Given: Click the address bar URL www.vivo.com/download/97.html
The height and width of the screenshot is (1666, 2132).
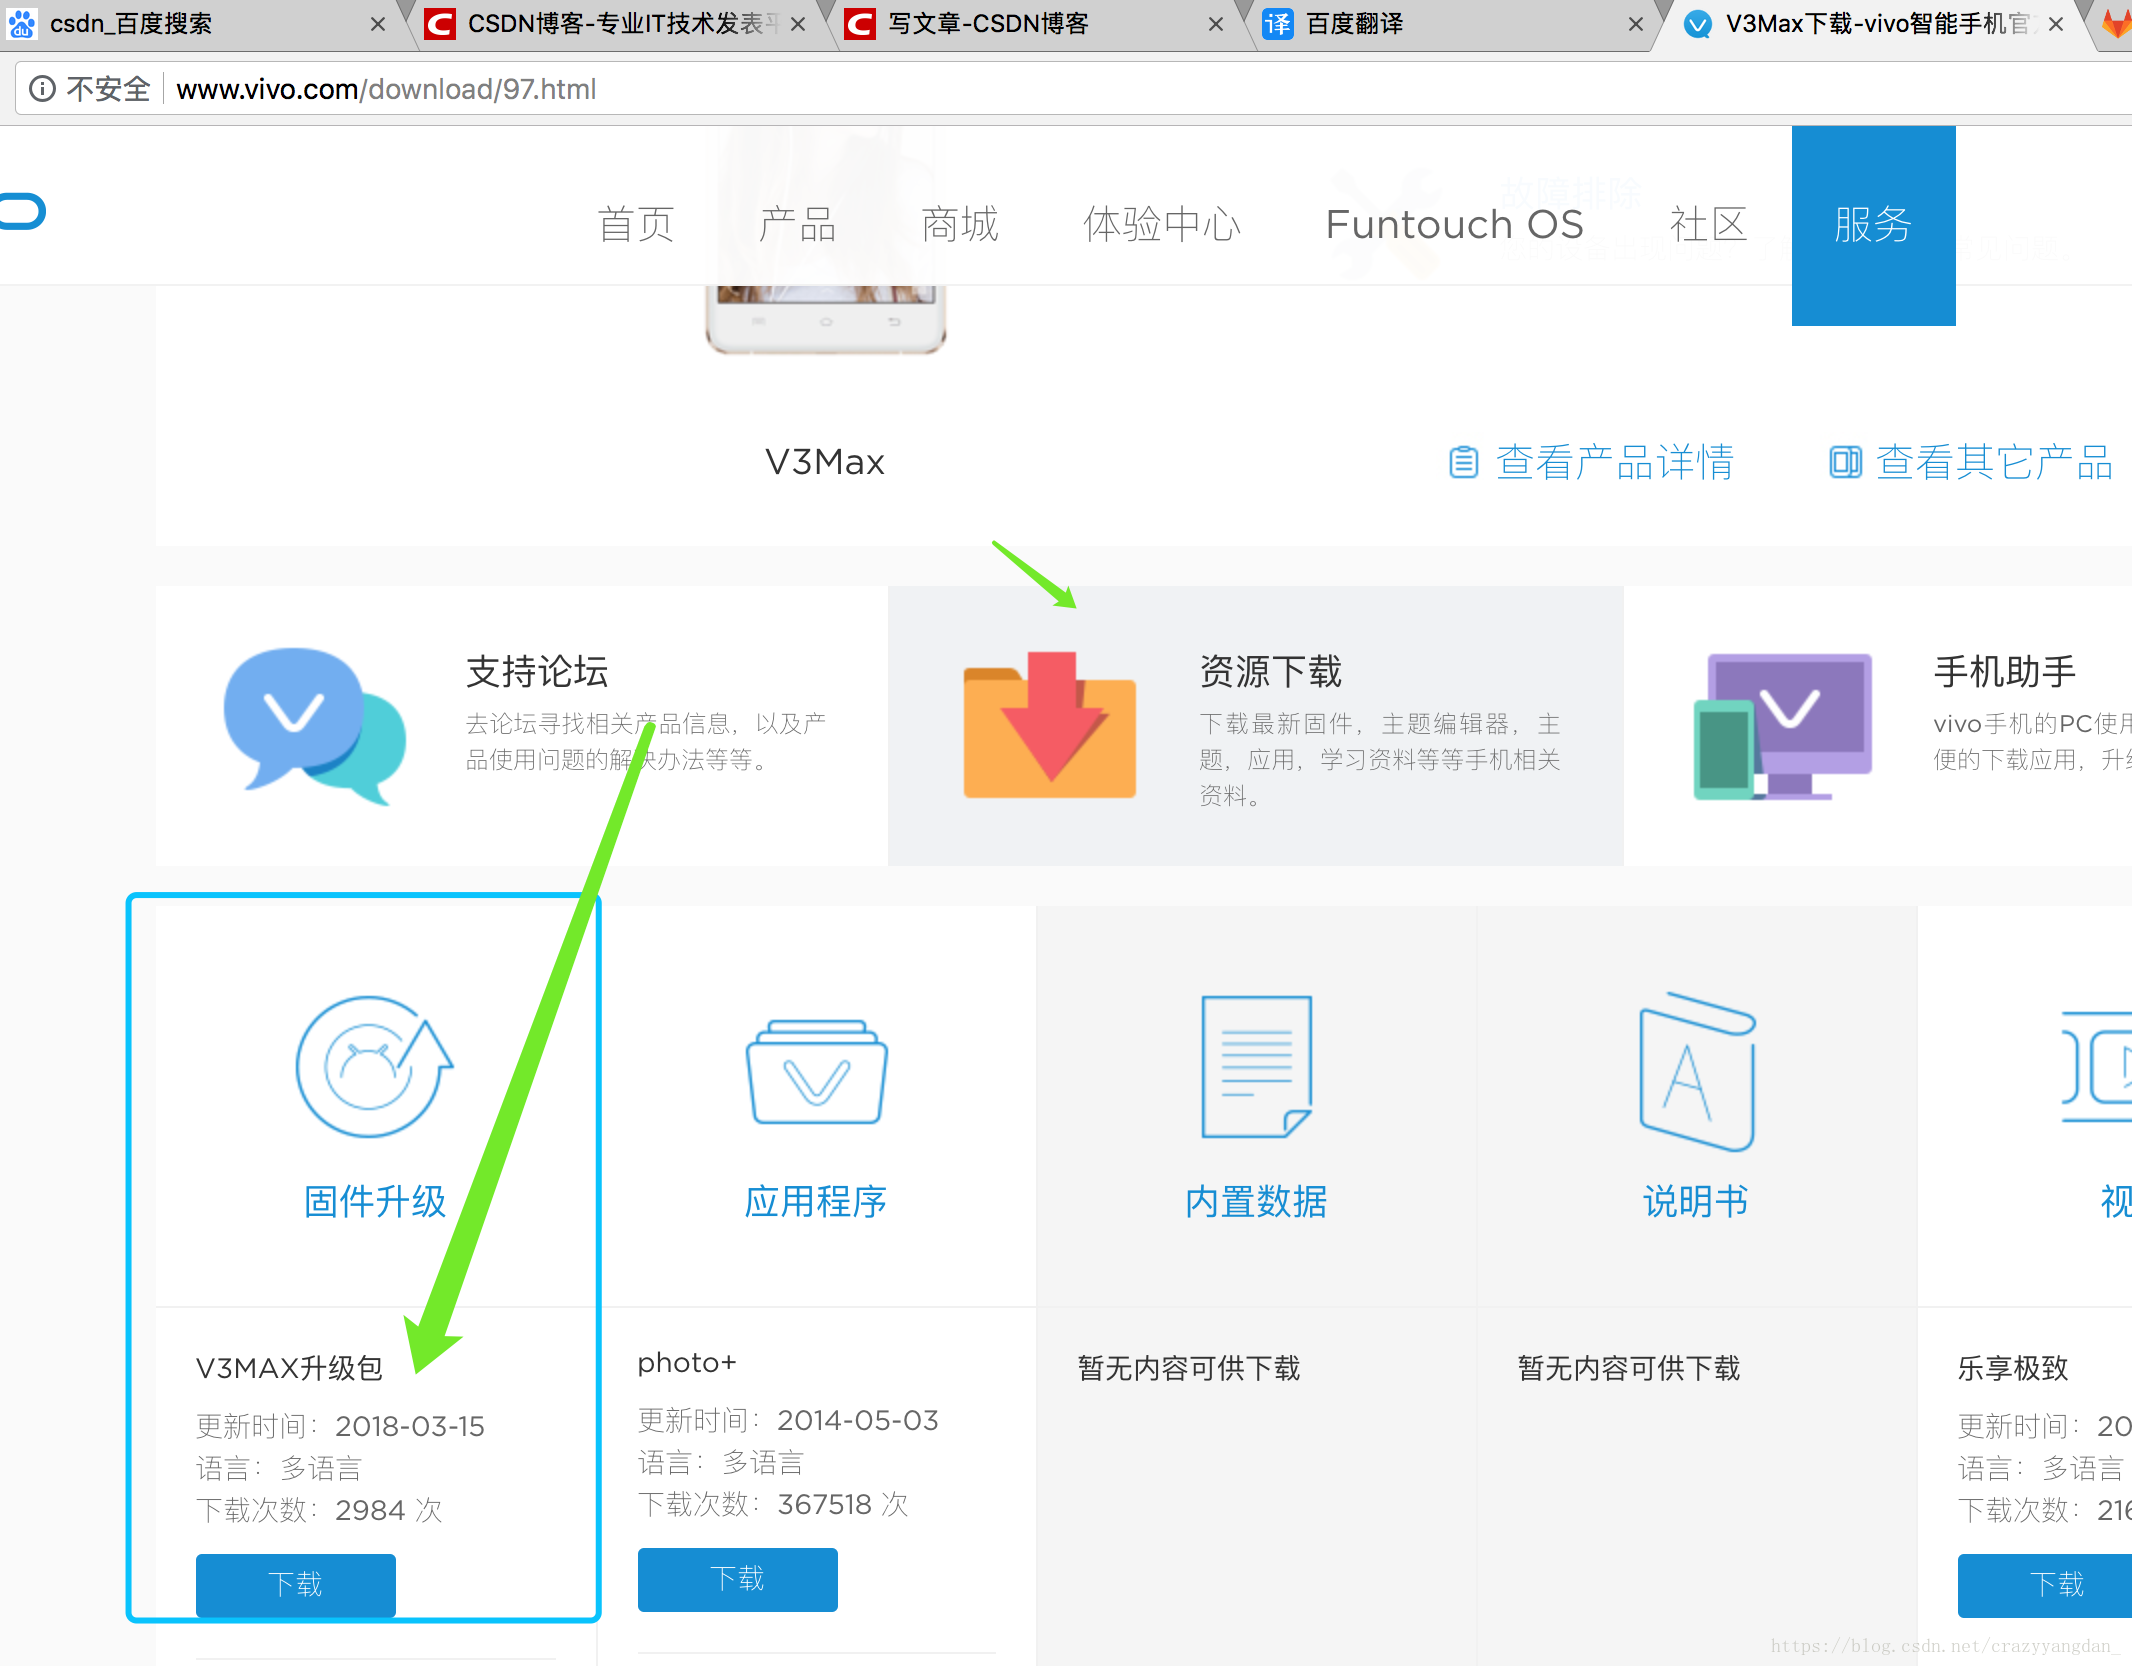Looking at the screenshot, I should point(386,89).
